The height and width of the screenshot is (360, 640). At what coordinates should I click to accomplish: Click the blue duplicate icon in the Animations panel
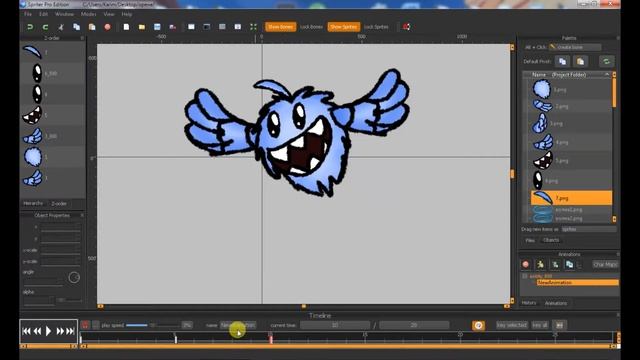point(569,264)
